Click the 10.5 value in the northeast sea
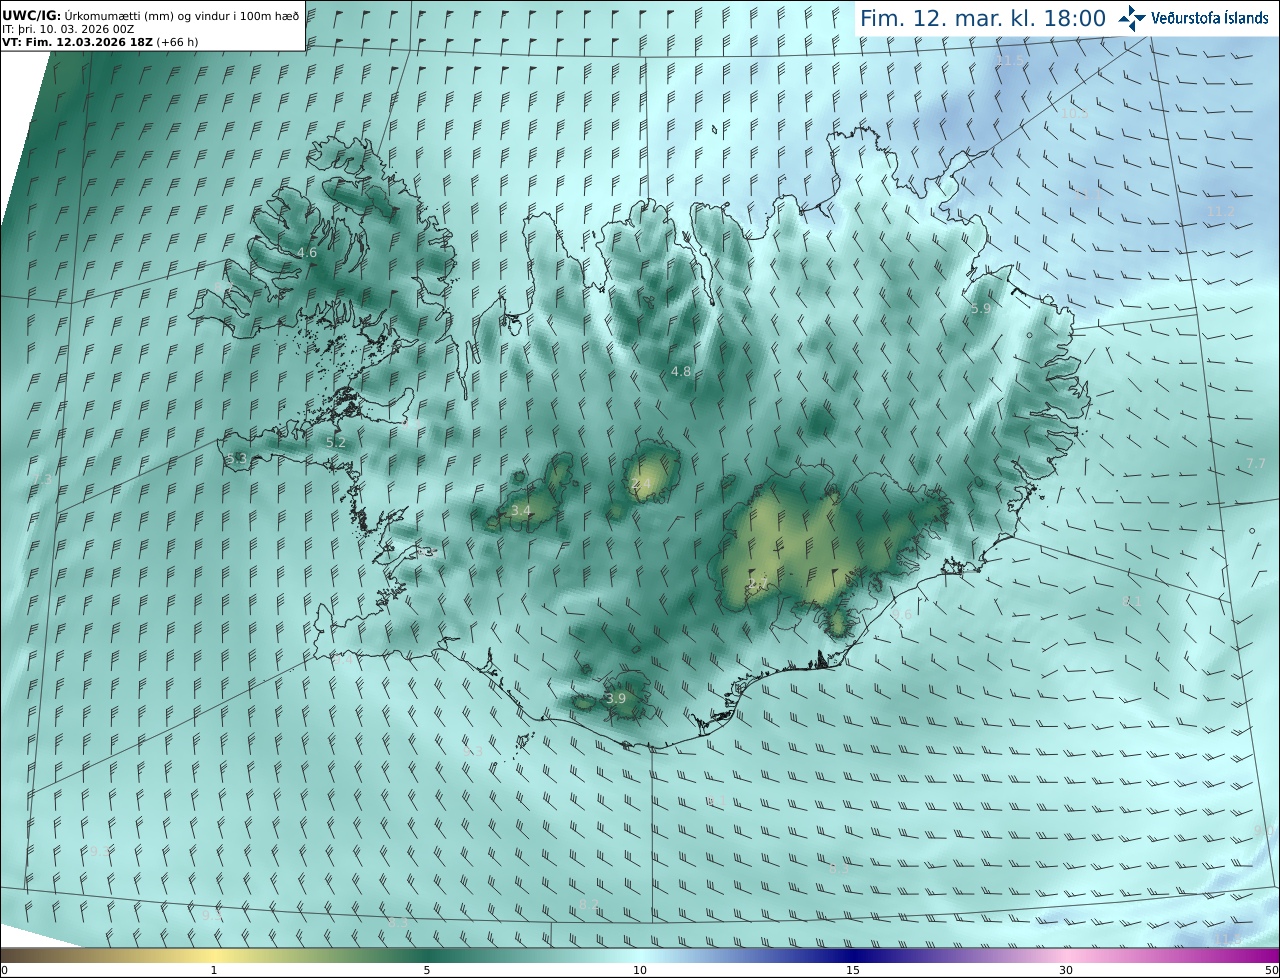Screen dimensions: 1280x978 (x=1075, y=114)
